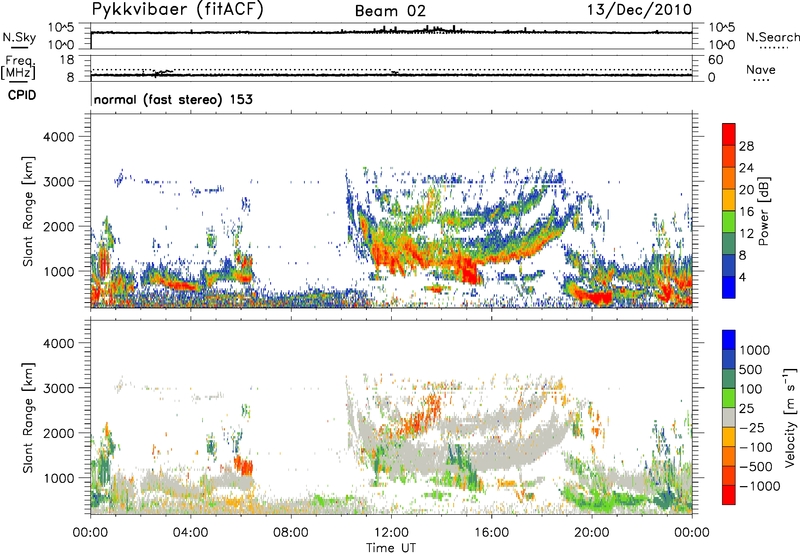Click "Slant Range [km]" on the velocity panel
Screen dimensions: 800x554
[x=28, y=418]
